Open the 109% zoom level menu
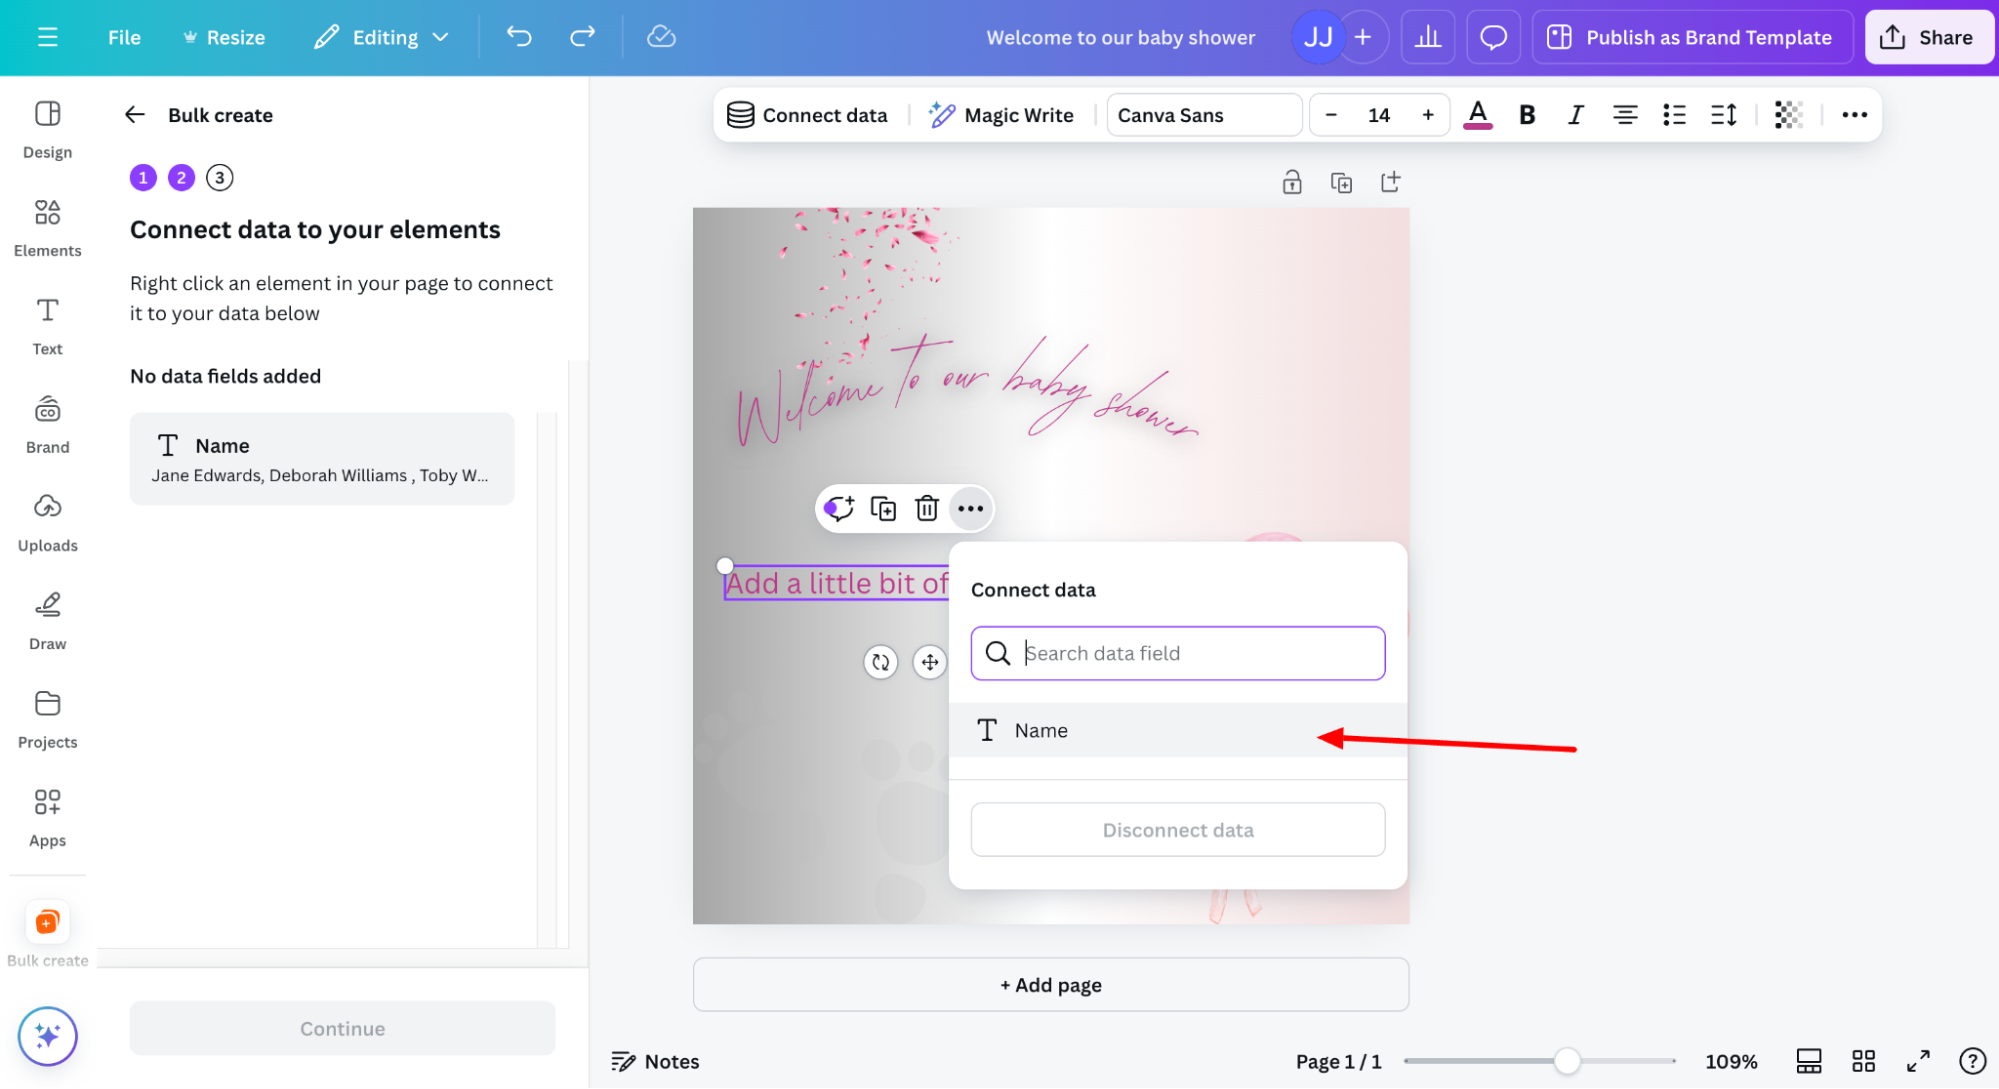The width and height of the screenshot is (1999, 1089). pyautogui.click(x=1731, y=1061)
